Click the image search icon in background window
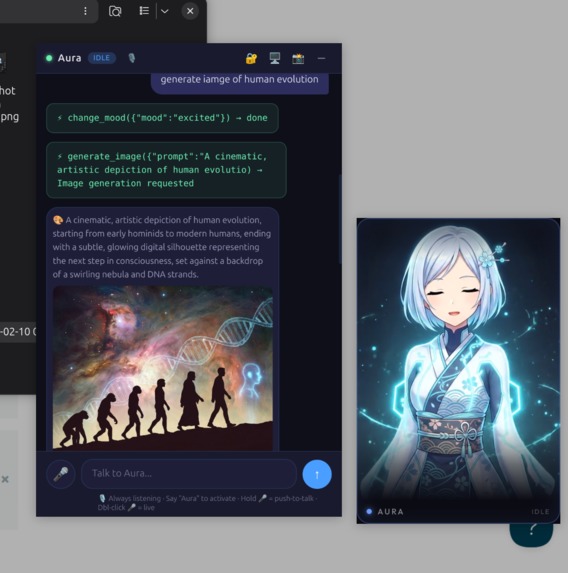 point(115,11)
